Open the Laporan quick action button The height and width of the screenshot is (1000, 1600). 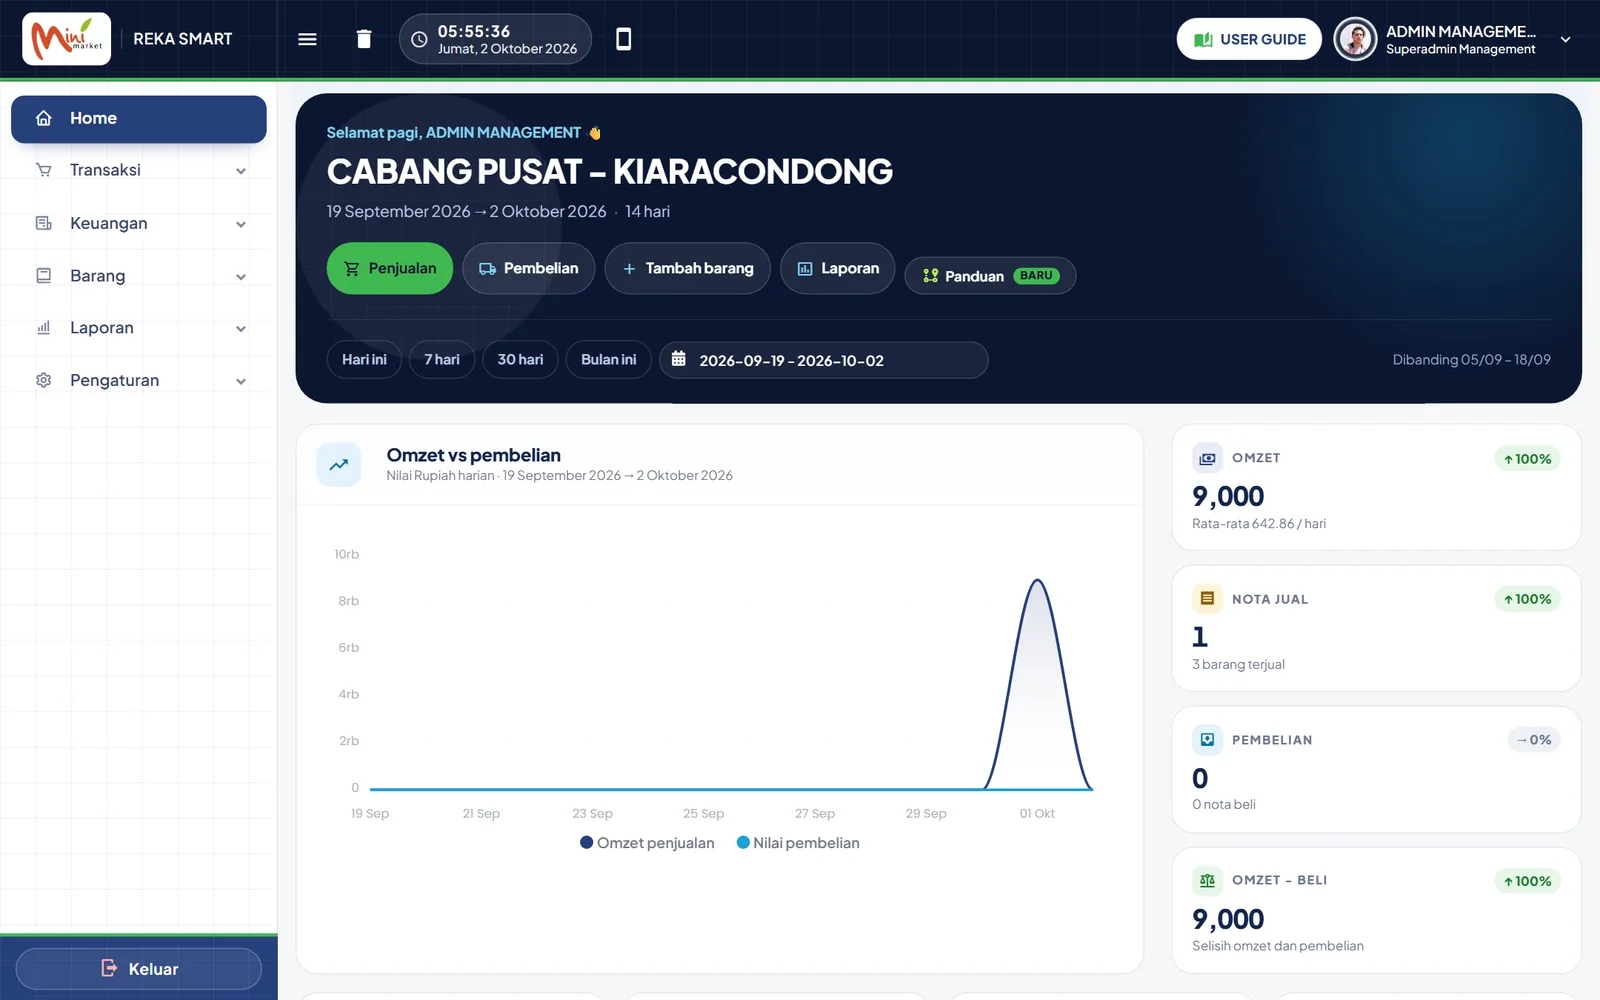tap(838, 268)
